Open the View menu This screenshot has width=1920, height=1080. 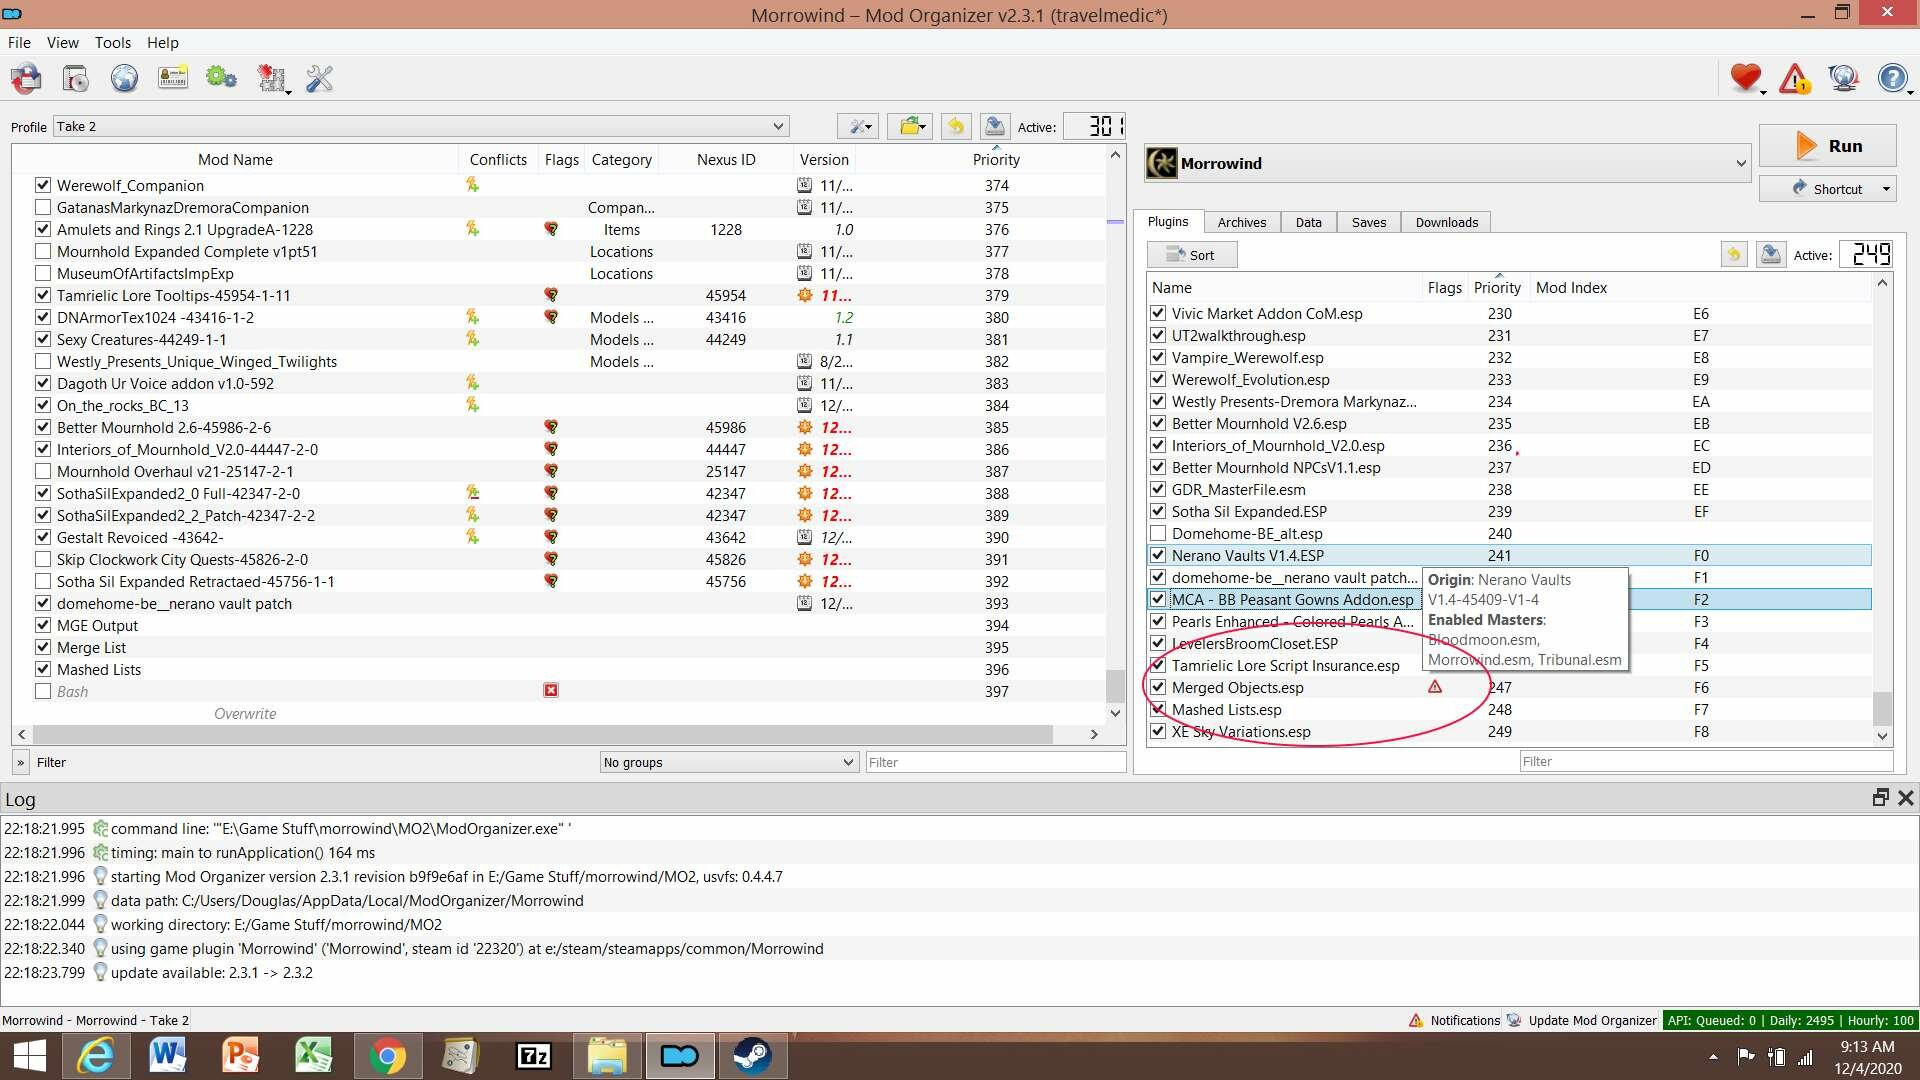click(62, 42)
